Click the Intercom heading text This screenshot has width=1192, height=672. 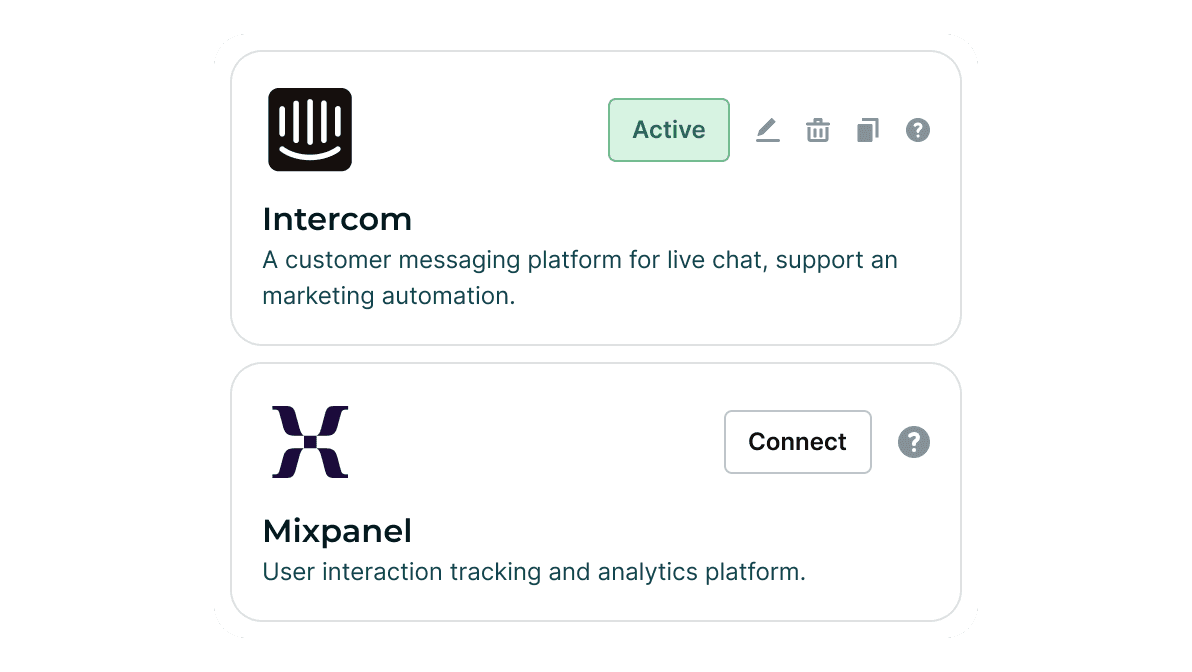tap(337, 219)
